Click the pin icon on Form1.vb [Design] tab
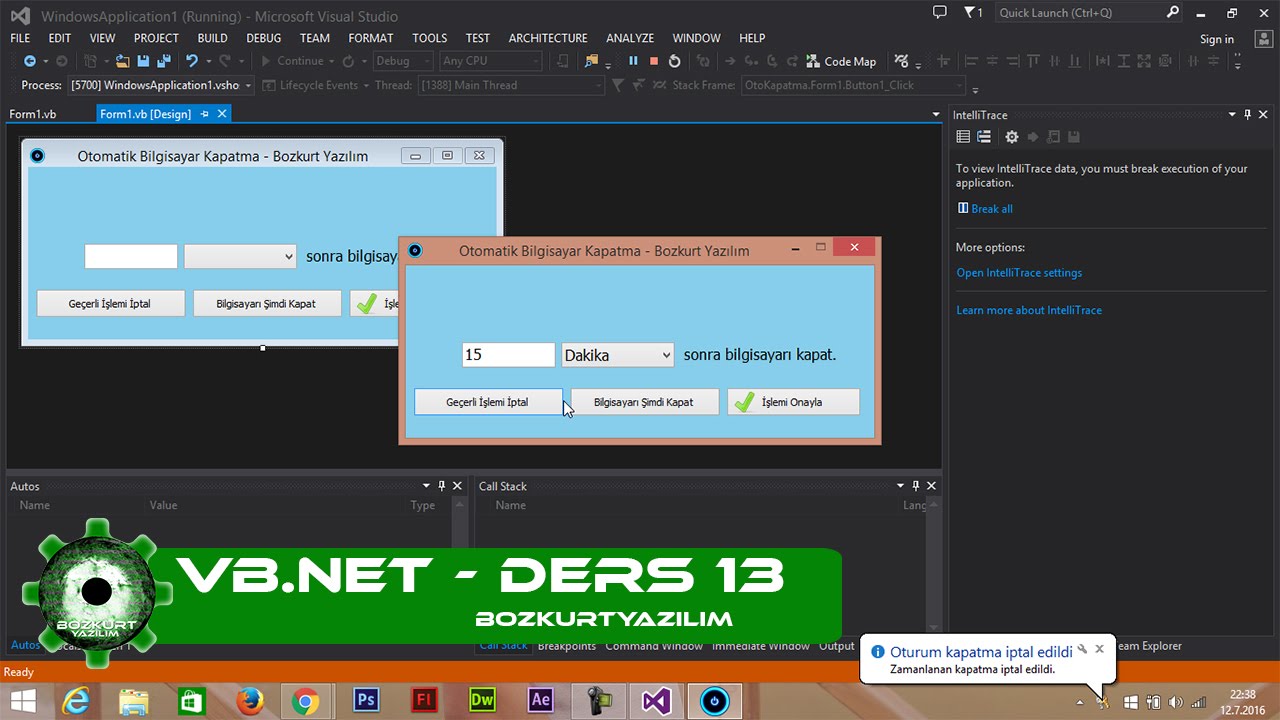This screenshot has height=720, width=1280. (x=205, y=114)
